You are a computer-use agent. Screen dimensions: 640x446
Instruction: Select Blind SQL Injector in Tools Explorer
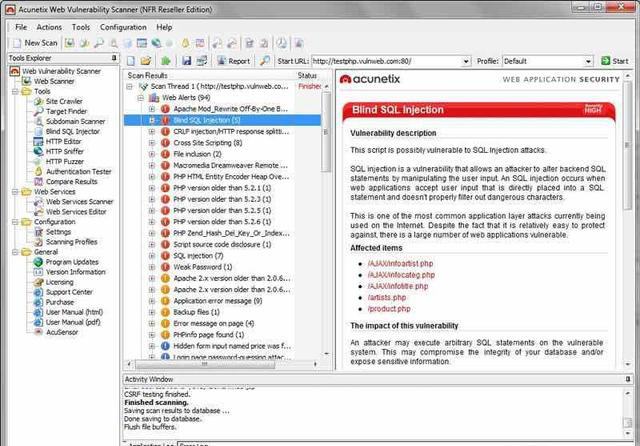tap(73, 131)
